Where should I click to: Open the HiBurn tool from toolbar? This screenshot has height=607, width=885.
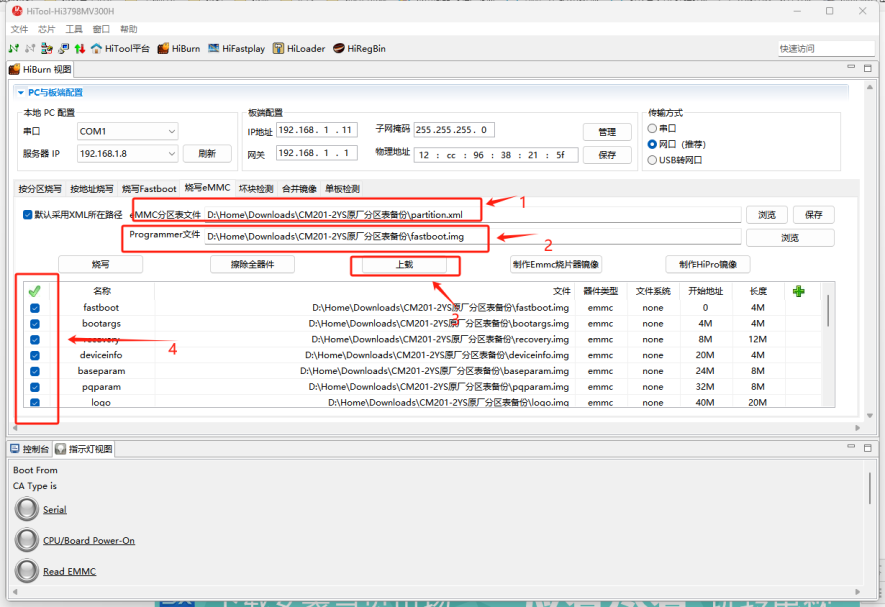[179, 48]
